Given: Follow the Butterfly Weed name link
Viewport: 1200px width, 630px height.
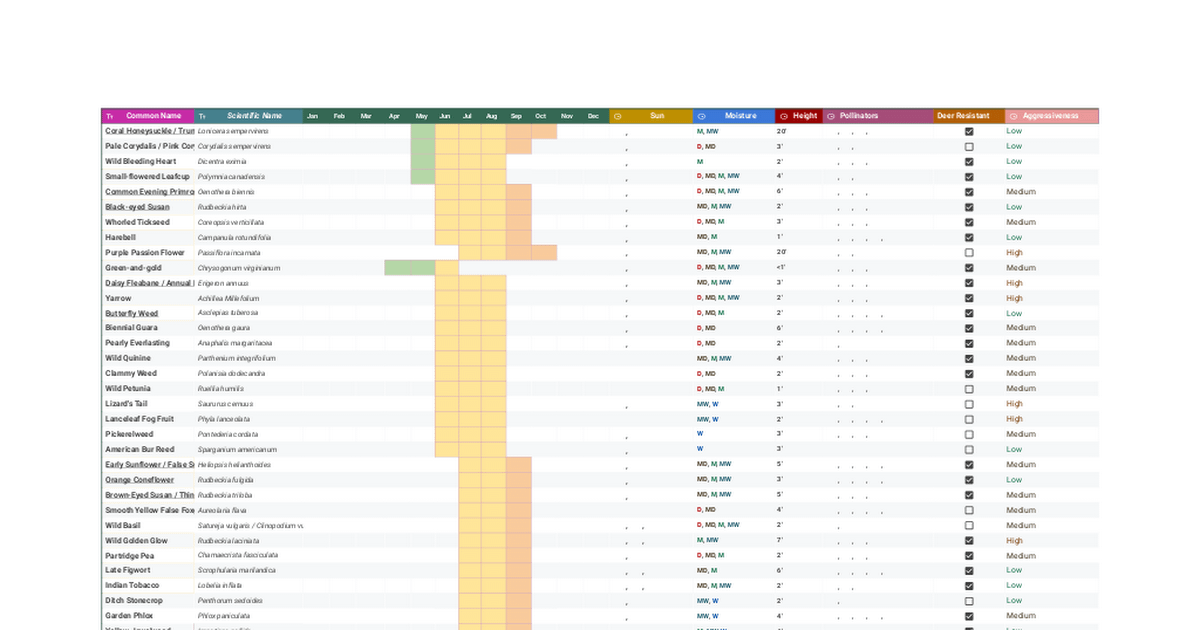Looking at the screenshot, I should point(131,313).
